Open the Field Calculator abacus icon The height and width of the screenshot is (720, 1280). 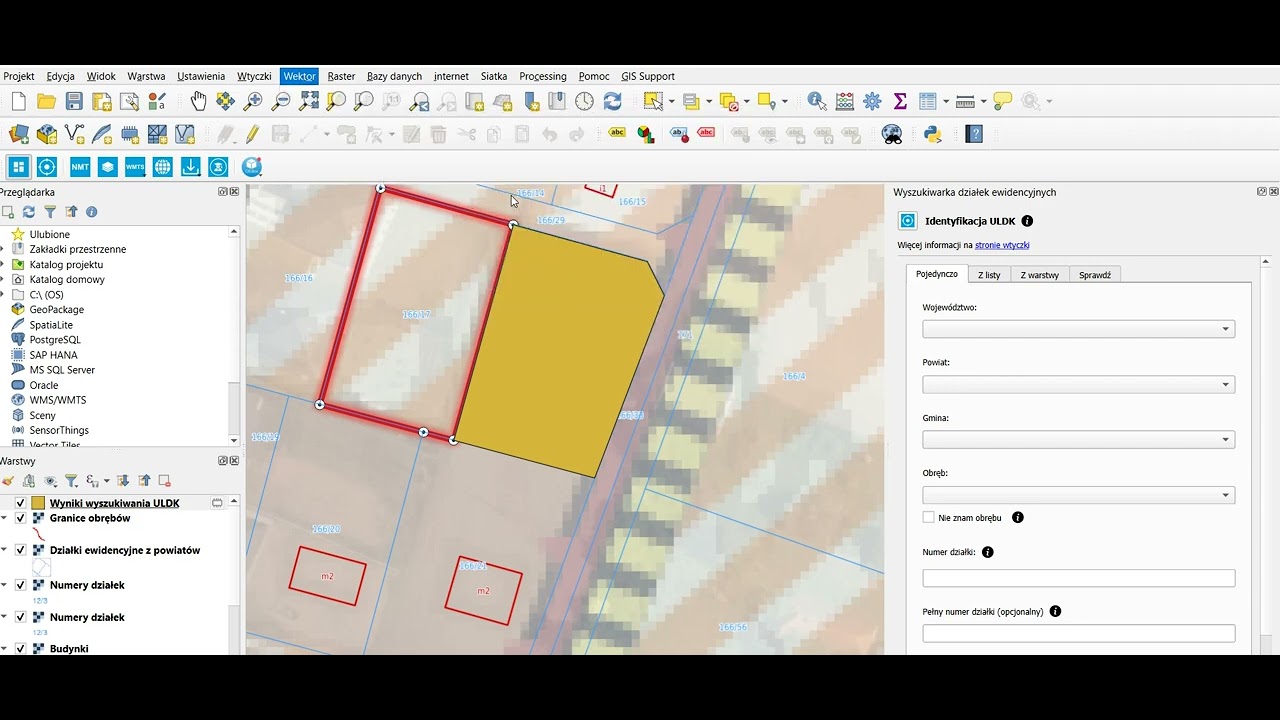coord(845,101)
